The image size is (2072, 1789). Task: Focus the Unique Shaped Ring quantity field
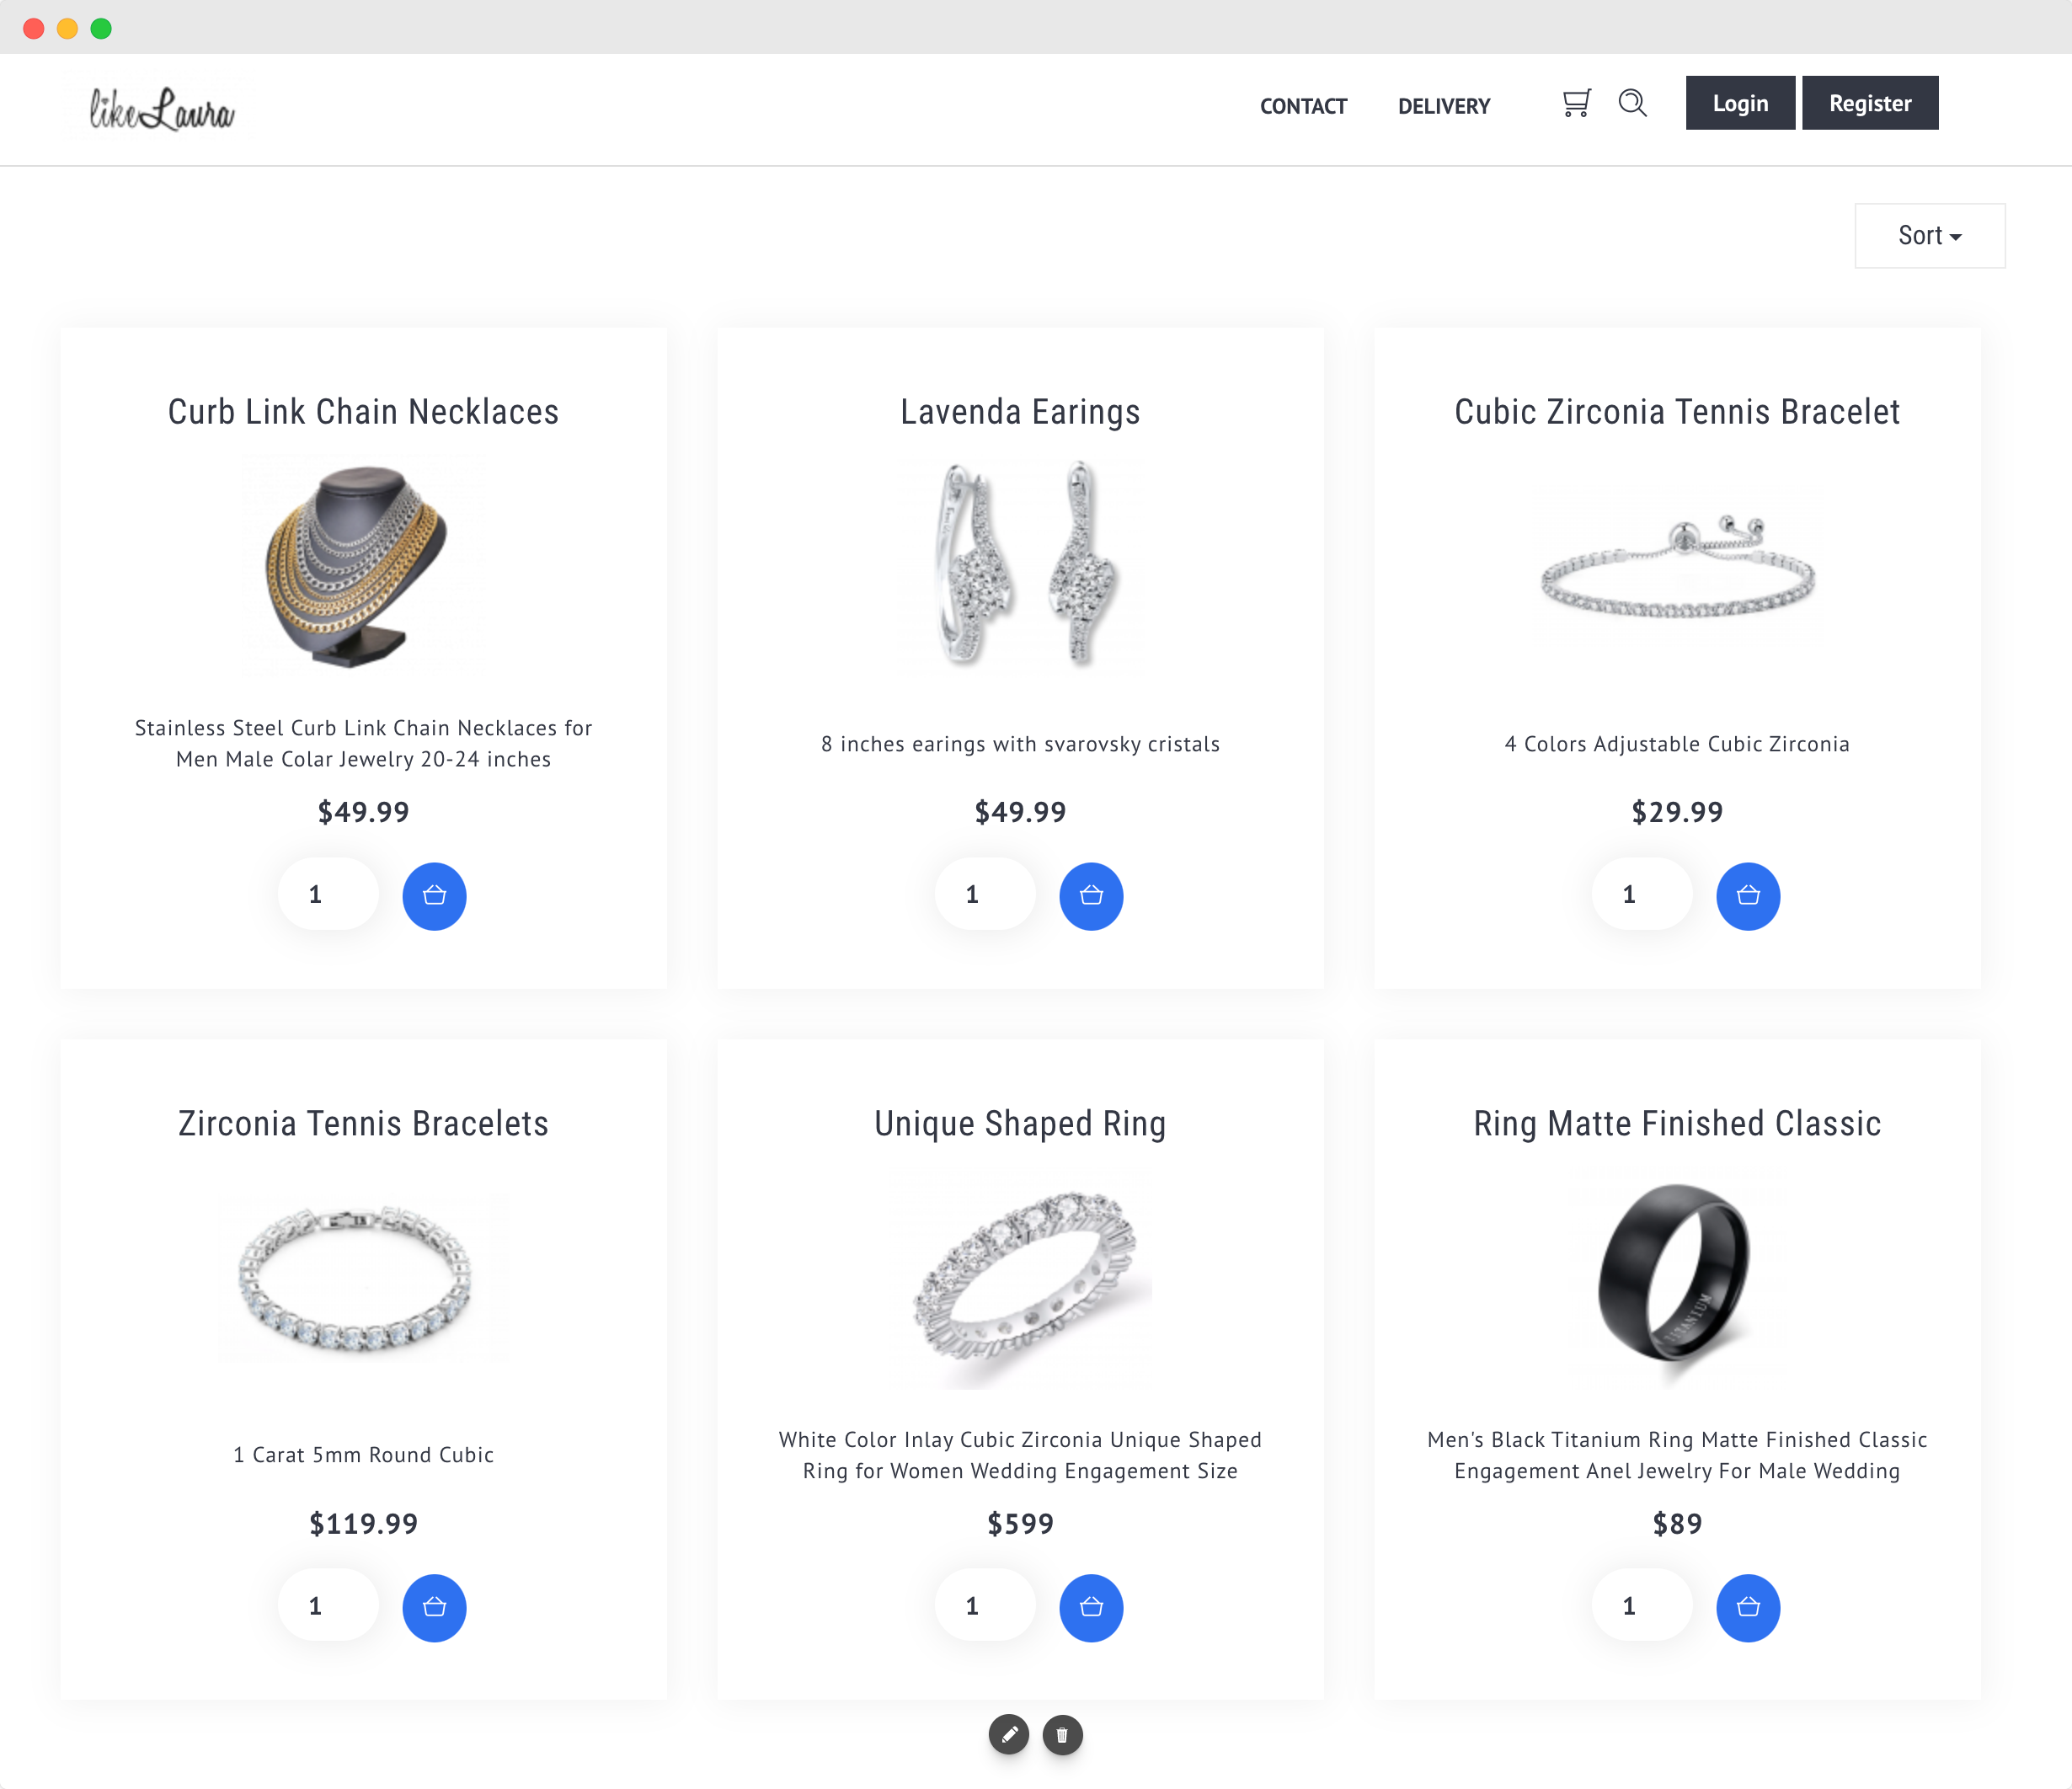(985, 1606)
